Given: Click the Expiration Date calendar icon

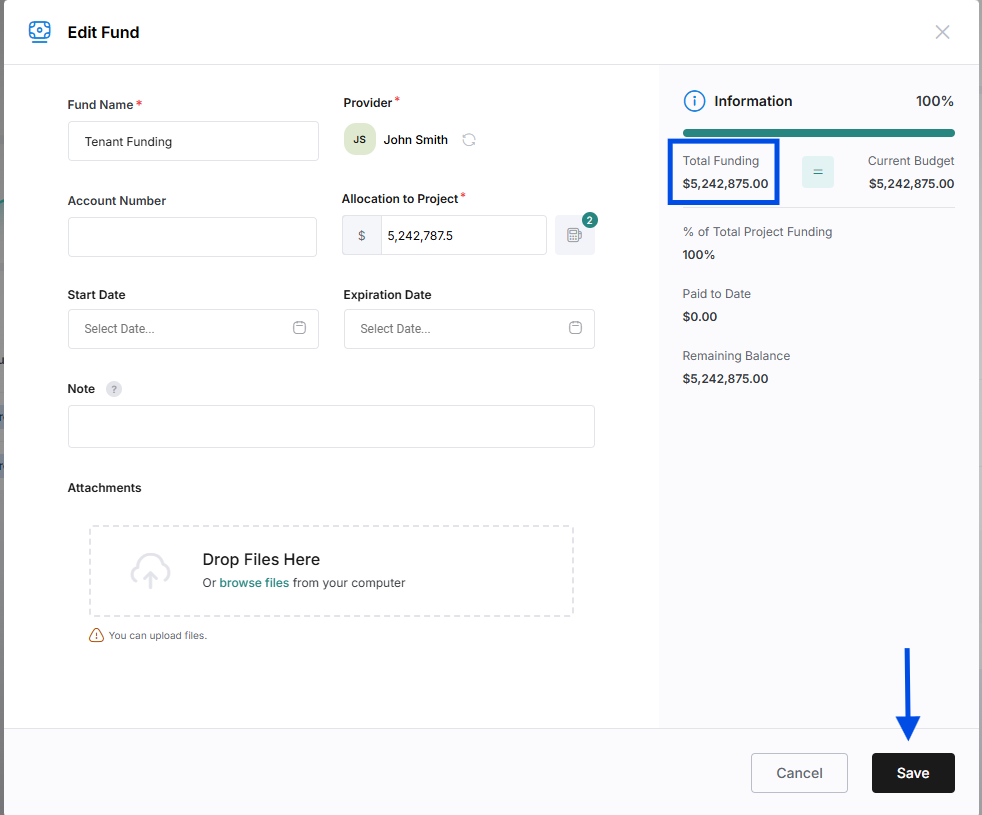Looking at the screenshot, I should click(x=576, y=328).
